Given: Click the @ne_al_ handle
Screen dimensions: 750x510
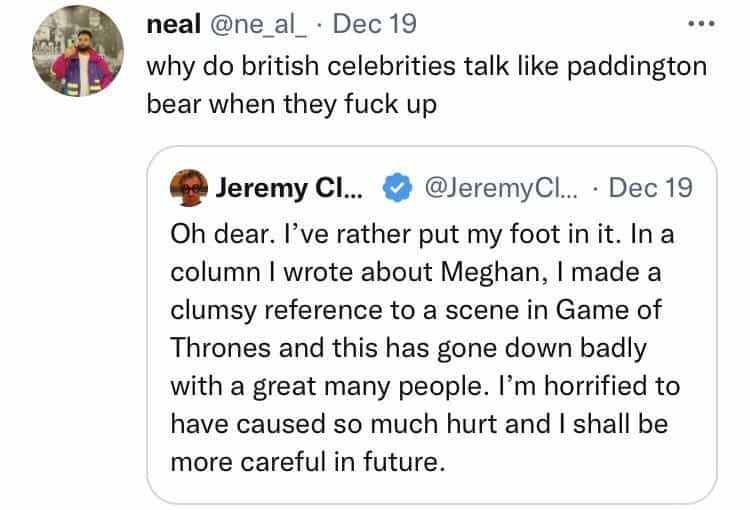Looking at the screenshot, I should 253,24.
